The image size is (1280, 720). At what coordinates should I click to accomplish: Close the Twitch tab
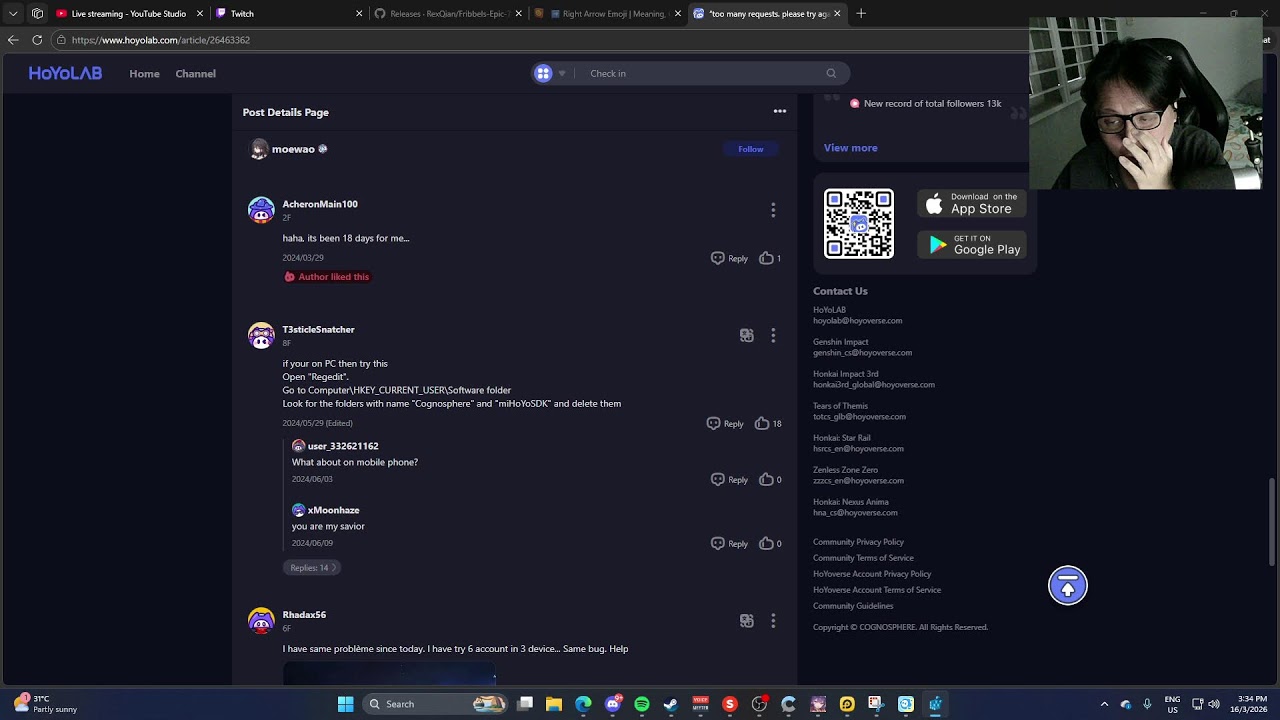(359, 14)
